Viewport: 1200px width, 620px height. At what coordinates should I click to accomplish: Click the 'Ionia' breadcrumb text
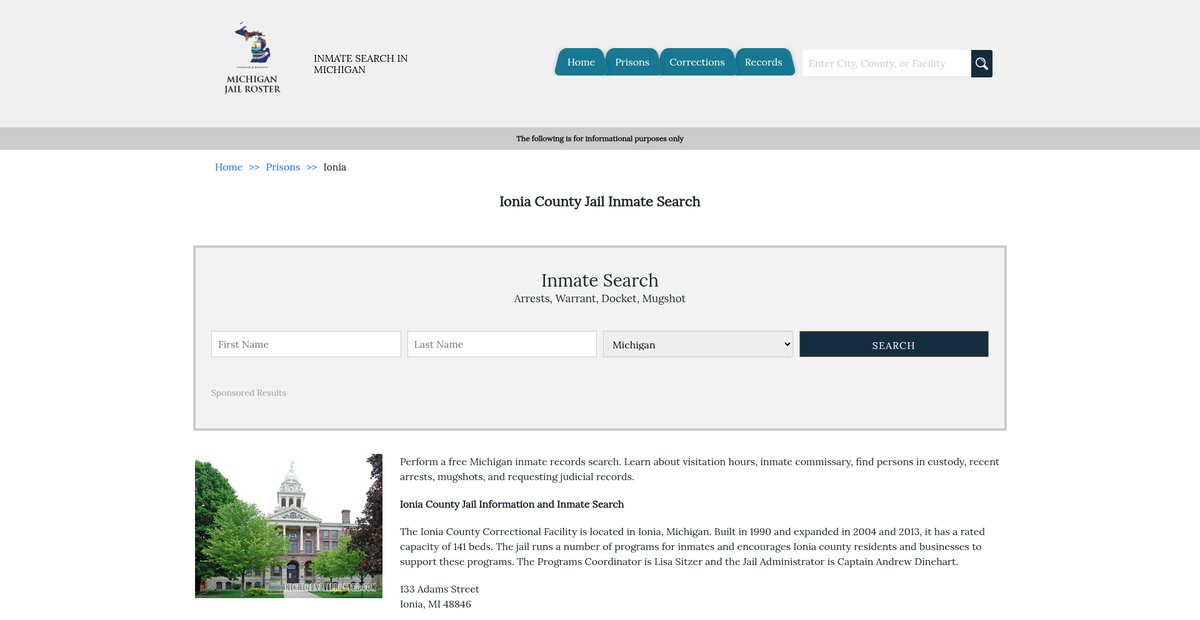[x=335, y=167]
